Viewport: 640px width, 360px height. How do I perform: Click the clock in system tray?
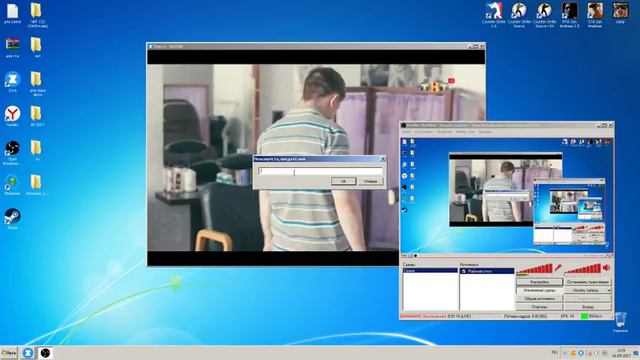(x=622, y=353)
